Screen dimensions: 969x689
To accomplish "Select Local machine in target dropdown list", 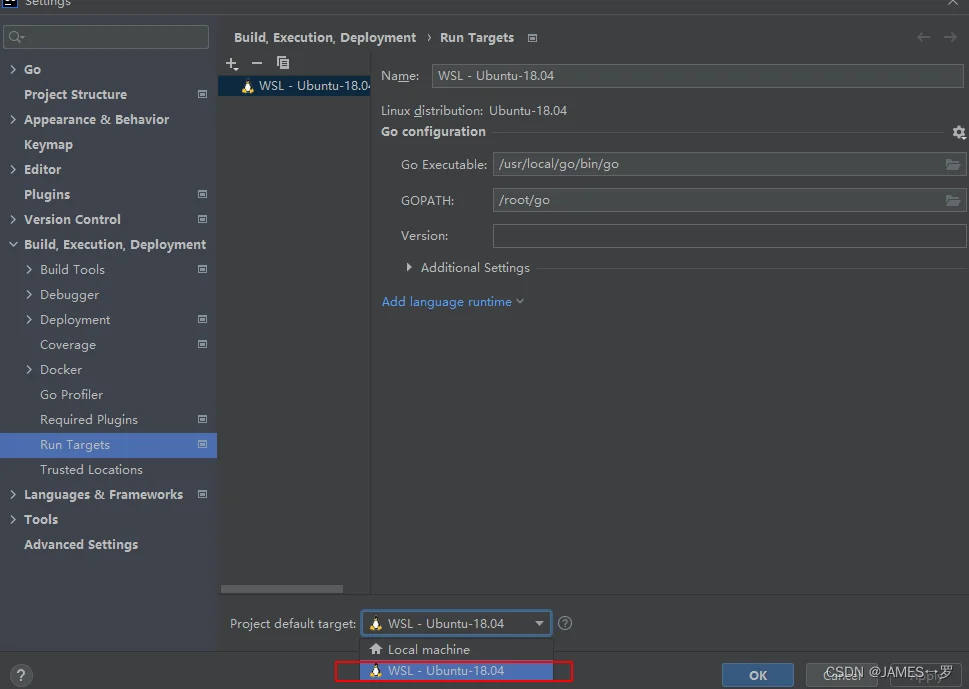I will click(x=456, y=649).
